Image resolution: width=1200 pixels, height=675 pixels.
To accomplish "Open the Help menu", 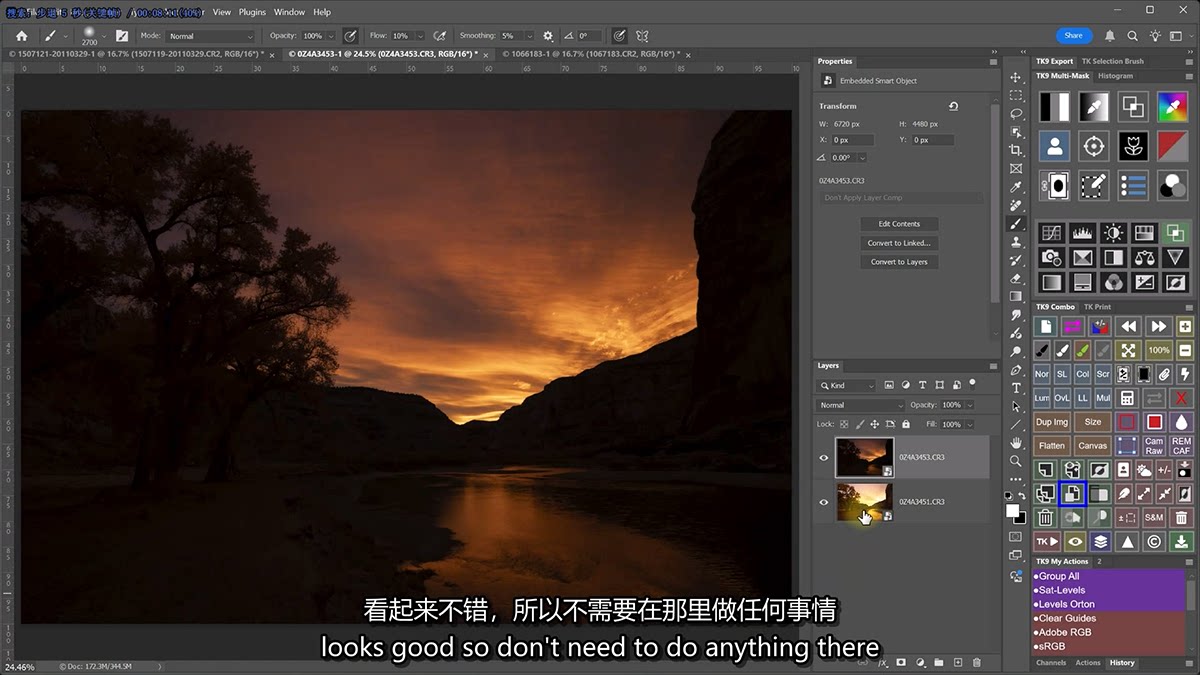I will [322, 12].
